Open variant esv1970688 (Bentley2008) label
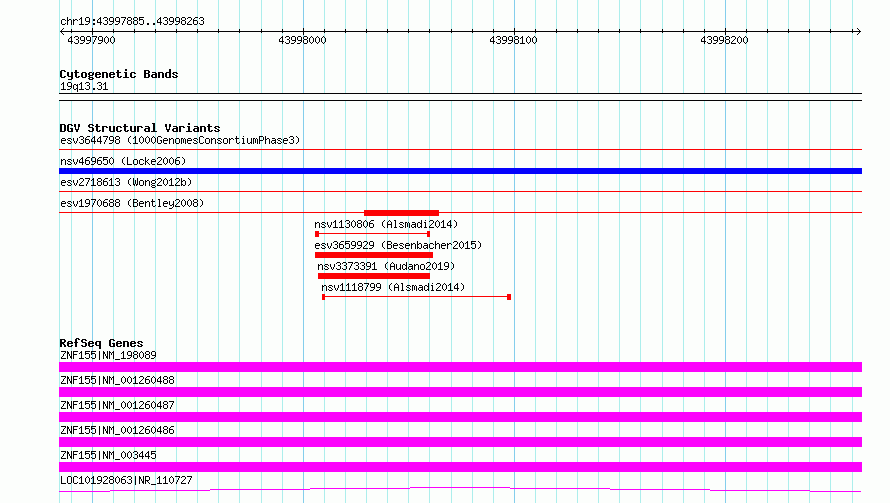 (x=132, y=203)
